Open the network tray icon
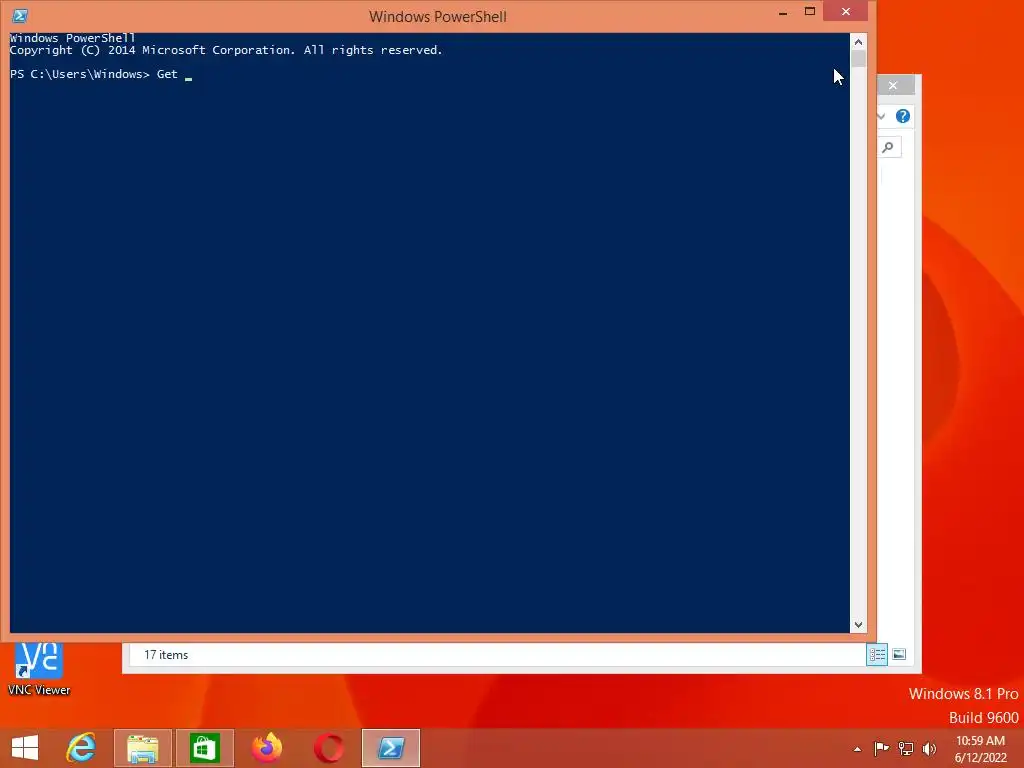Image resolution: width=1024 pixels, height=768 pixels. [906, 748]
